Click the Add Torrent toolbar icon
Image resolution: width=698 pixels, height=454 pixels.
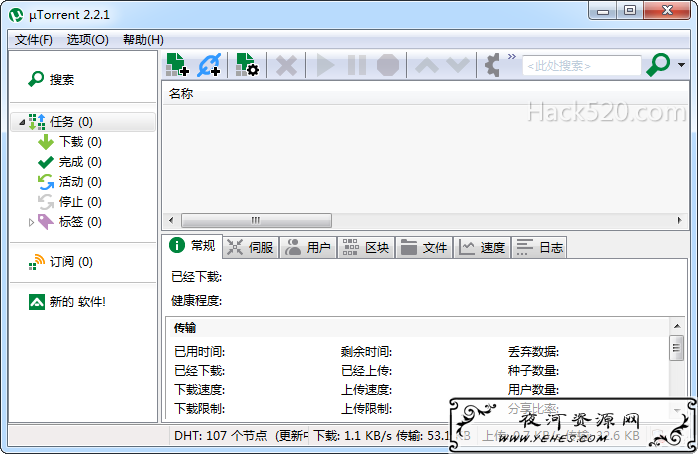[x=177, y=65]
